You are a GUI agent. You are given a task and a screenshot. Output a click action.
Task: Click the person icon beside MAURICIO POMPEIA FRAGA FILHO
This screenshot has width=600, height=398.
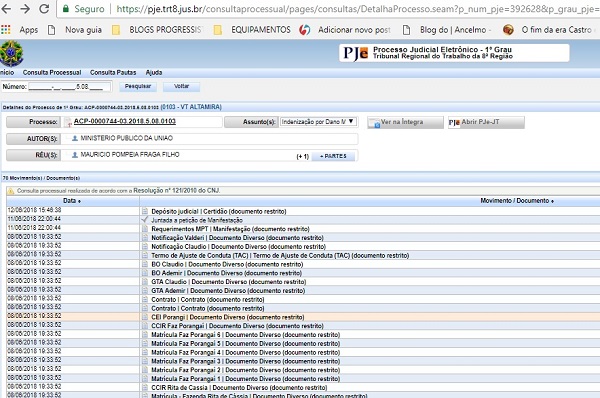75,155
